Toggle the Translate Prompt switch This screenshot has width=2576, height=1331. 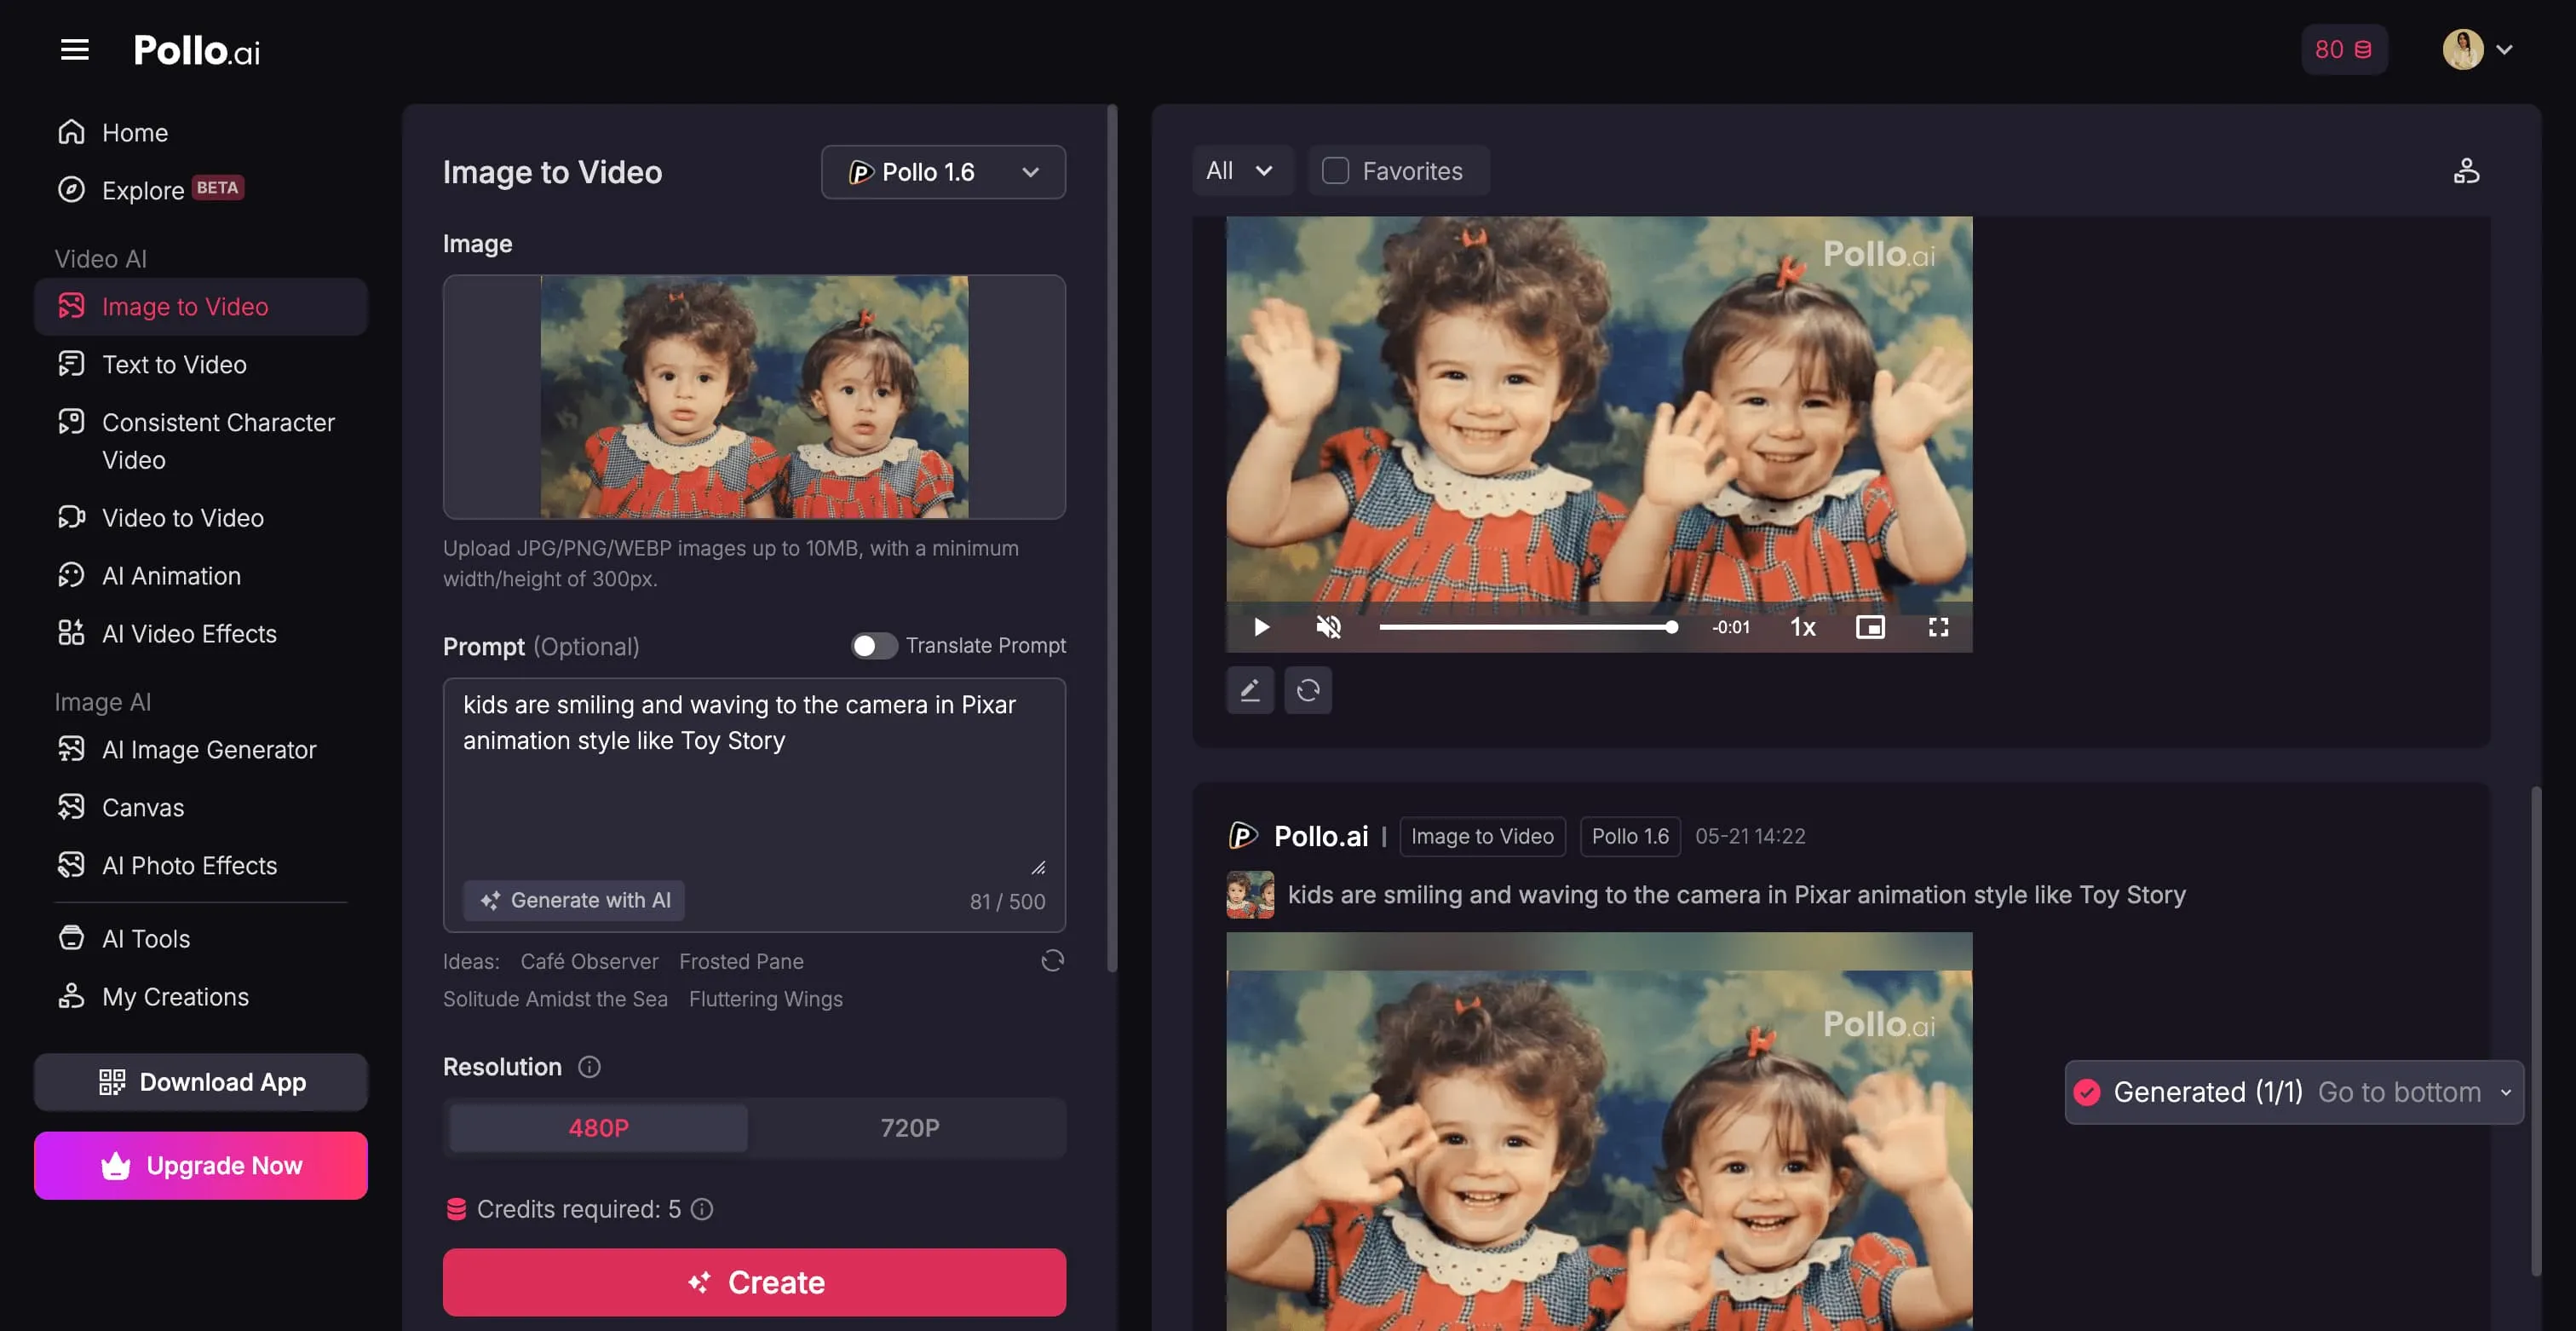pos(873,646)
